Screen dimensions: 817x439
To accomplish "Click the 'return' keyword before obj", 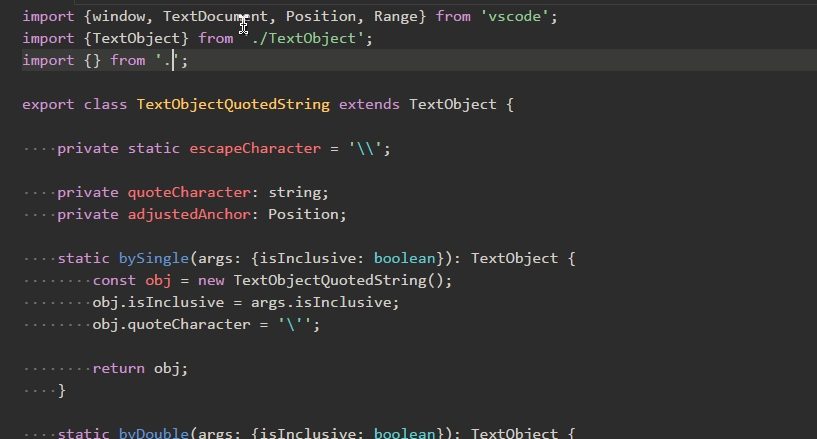I will (x=118, y=368).
